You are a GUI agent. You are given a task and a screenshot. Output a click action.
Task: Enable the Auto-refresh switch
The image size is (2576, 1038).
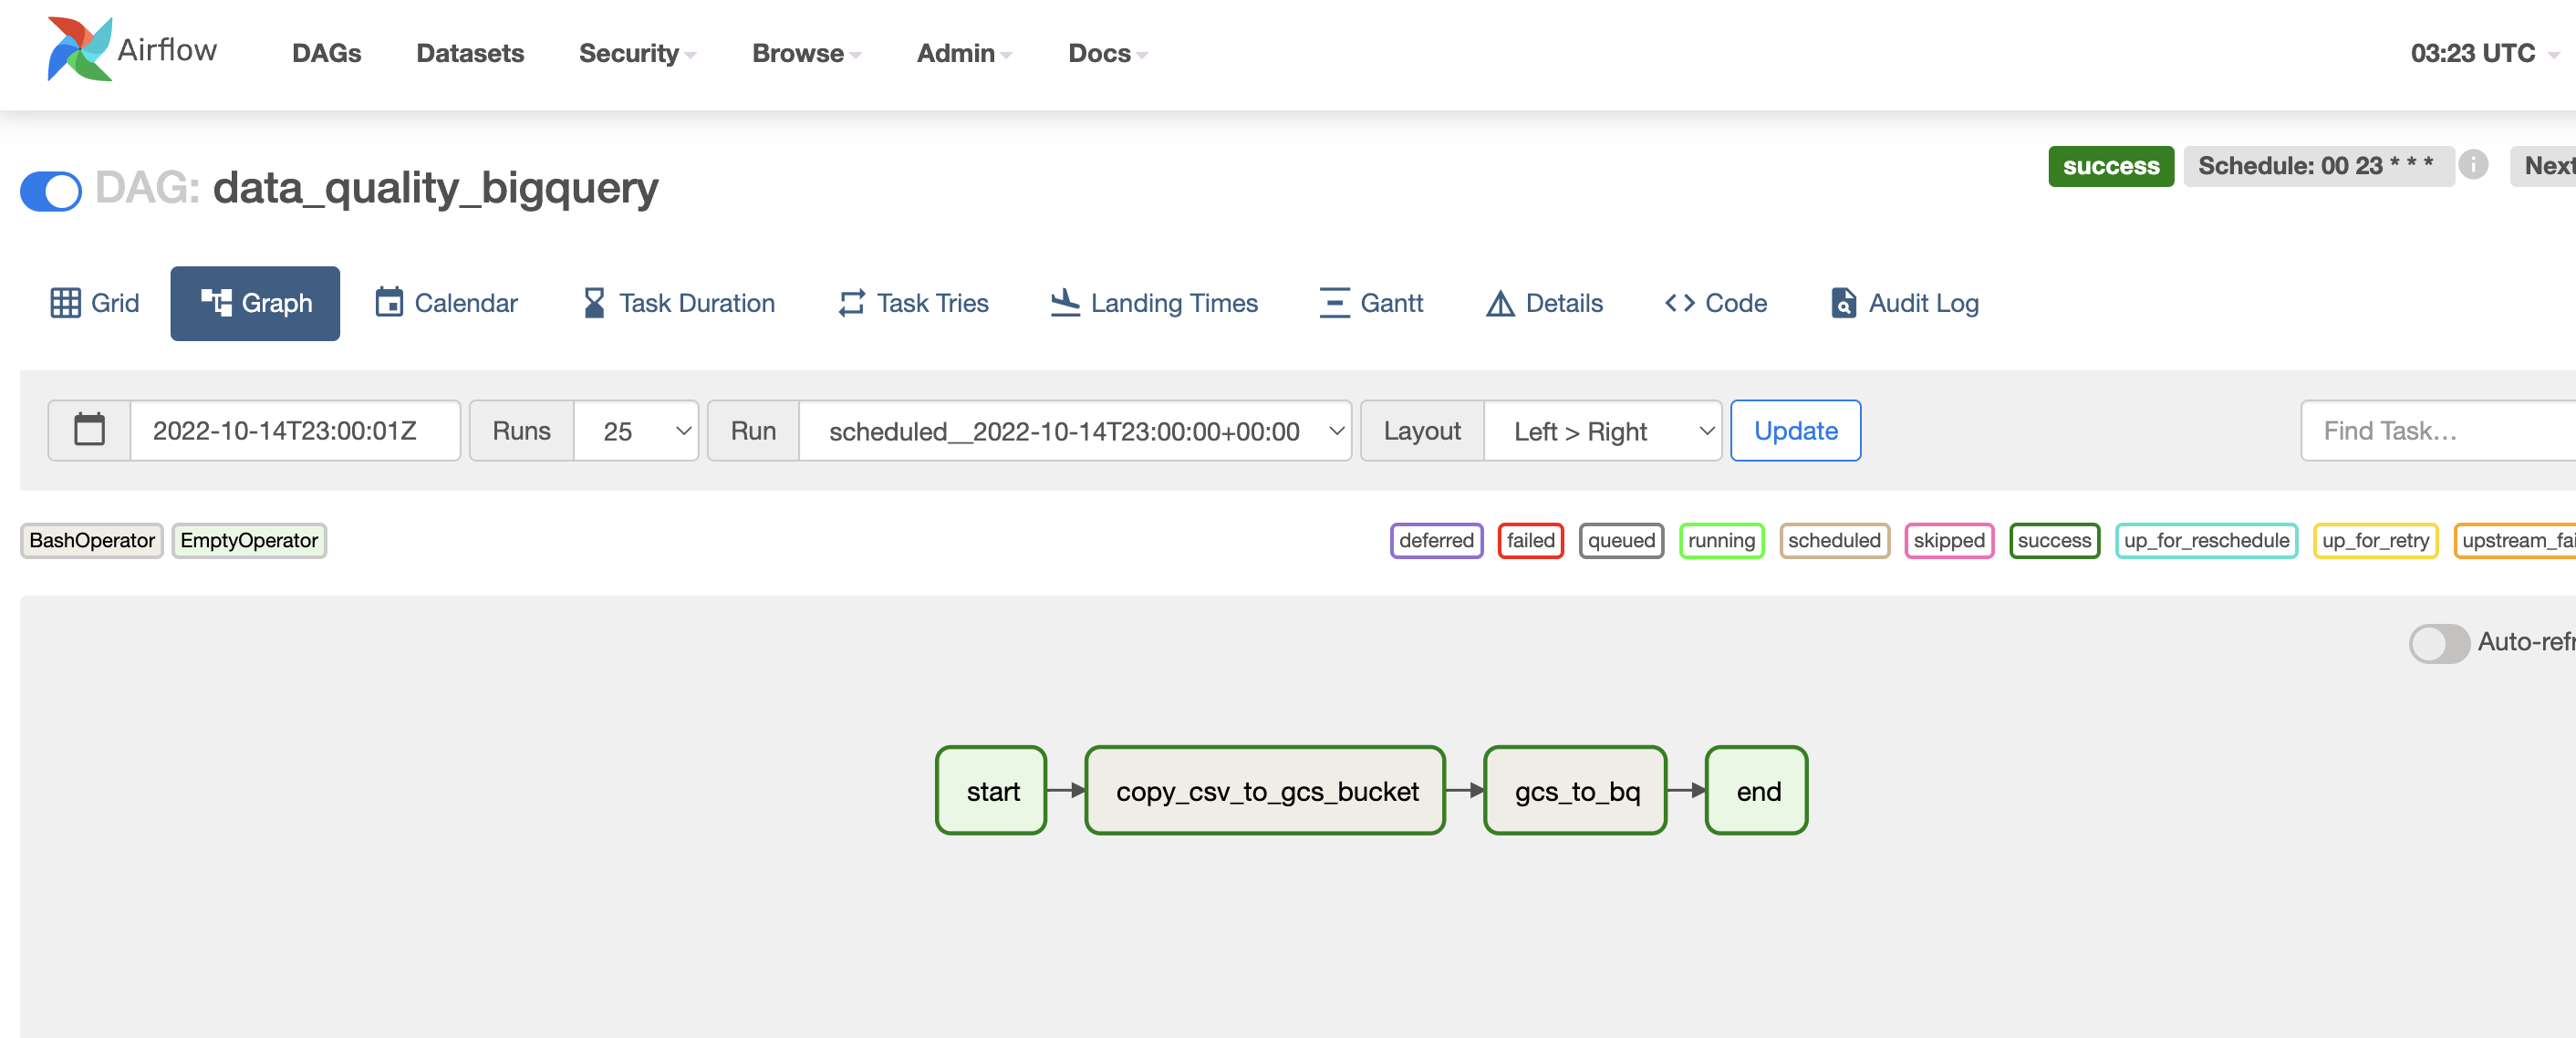(x=2438, y=643)
